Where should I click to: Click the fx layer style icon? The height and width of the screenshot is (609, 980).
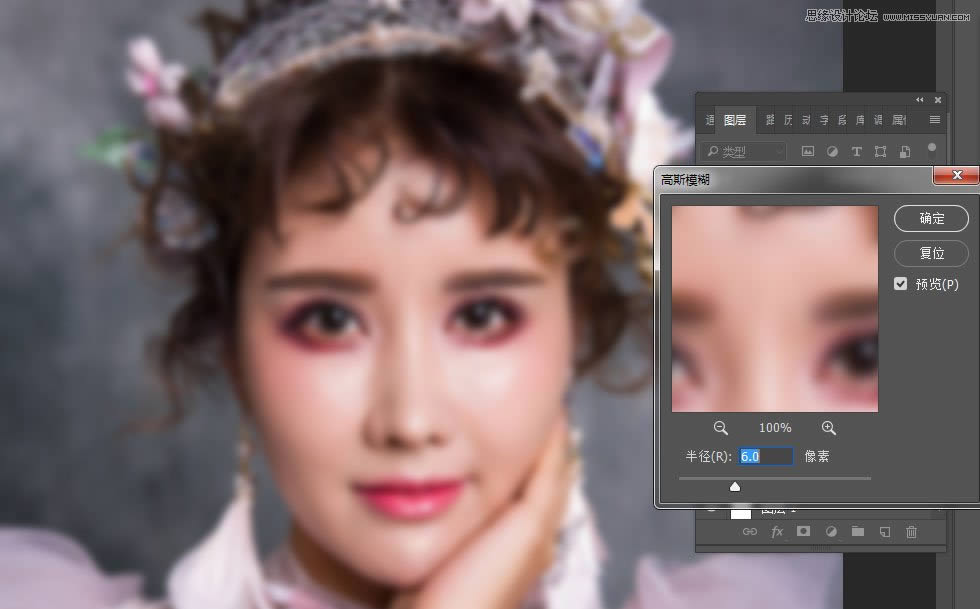(777, 531)
